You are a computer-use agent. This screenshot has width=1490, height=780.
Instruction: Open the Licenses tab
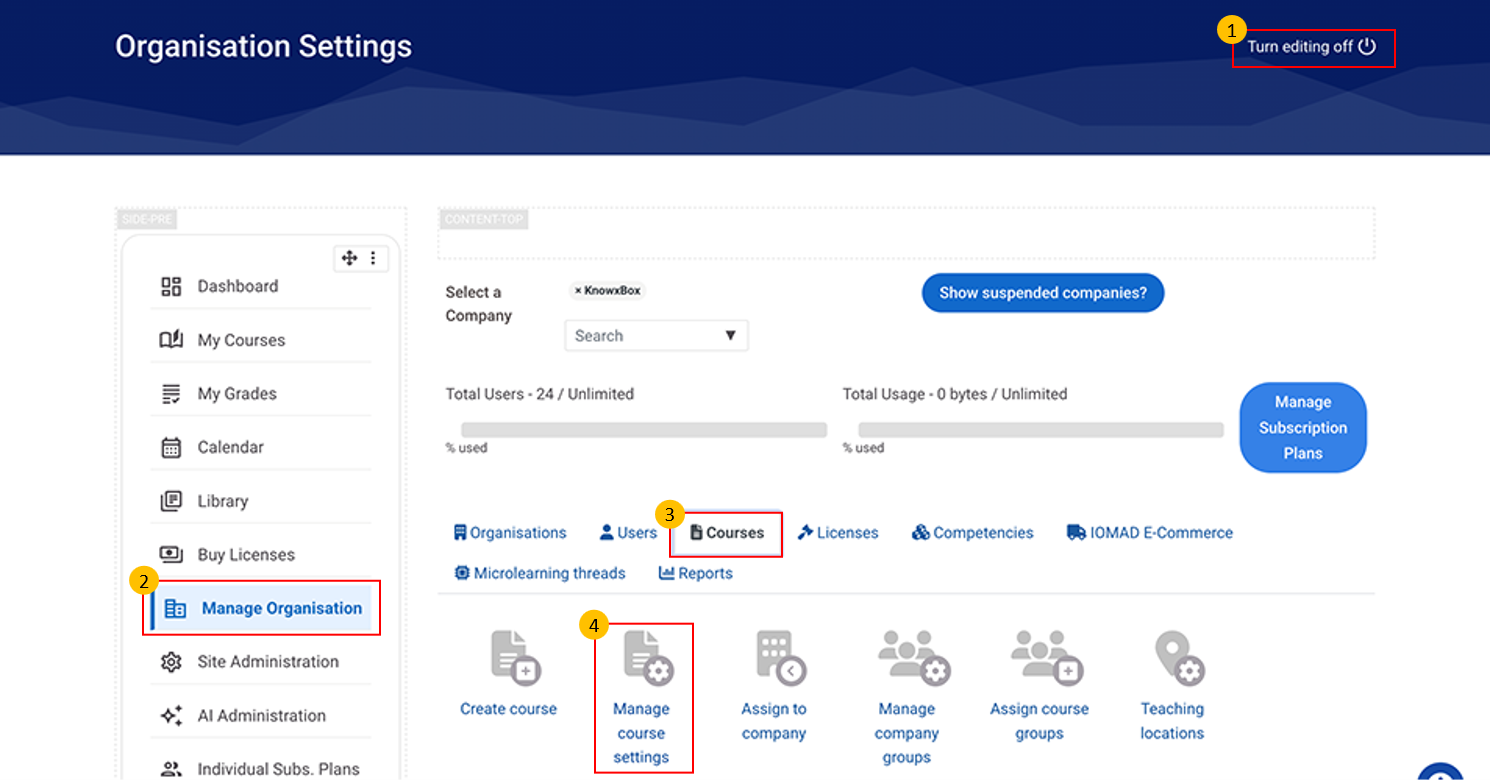point(838,533)
